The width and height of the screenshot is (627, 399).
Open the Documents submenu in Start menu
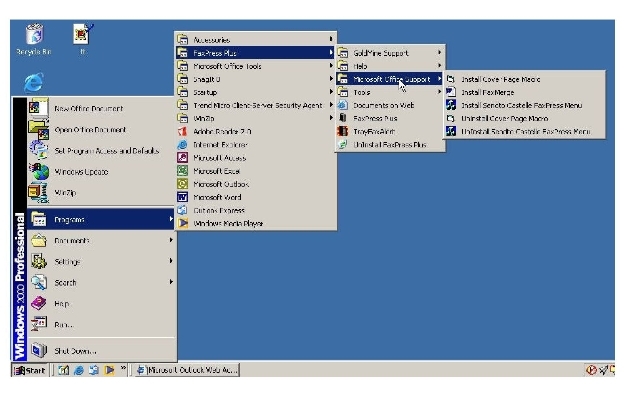click(102, 240)
